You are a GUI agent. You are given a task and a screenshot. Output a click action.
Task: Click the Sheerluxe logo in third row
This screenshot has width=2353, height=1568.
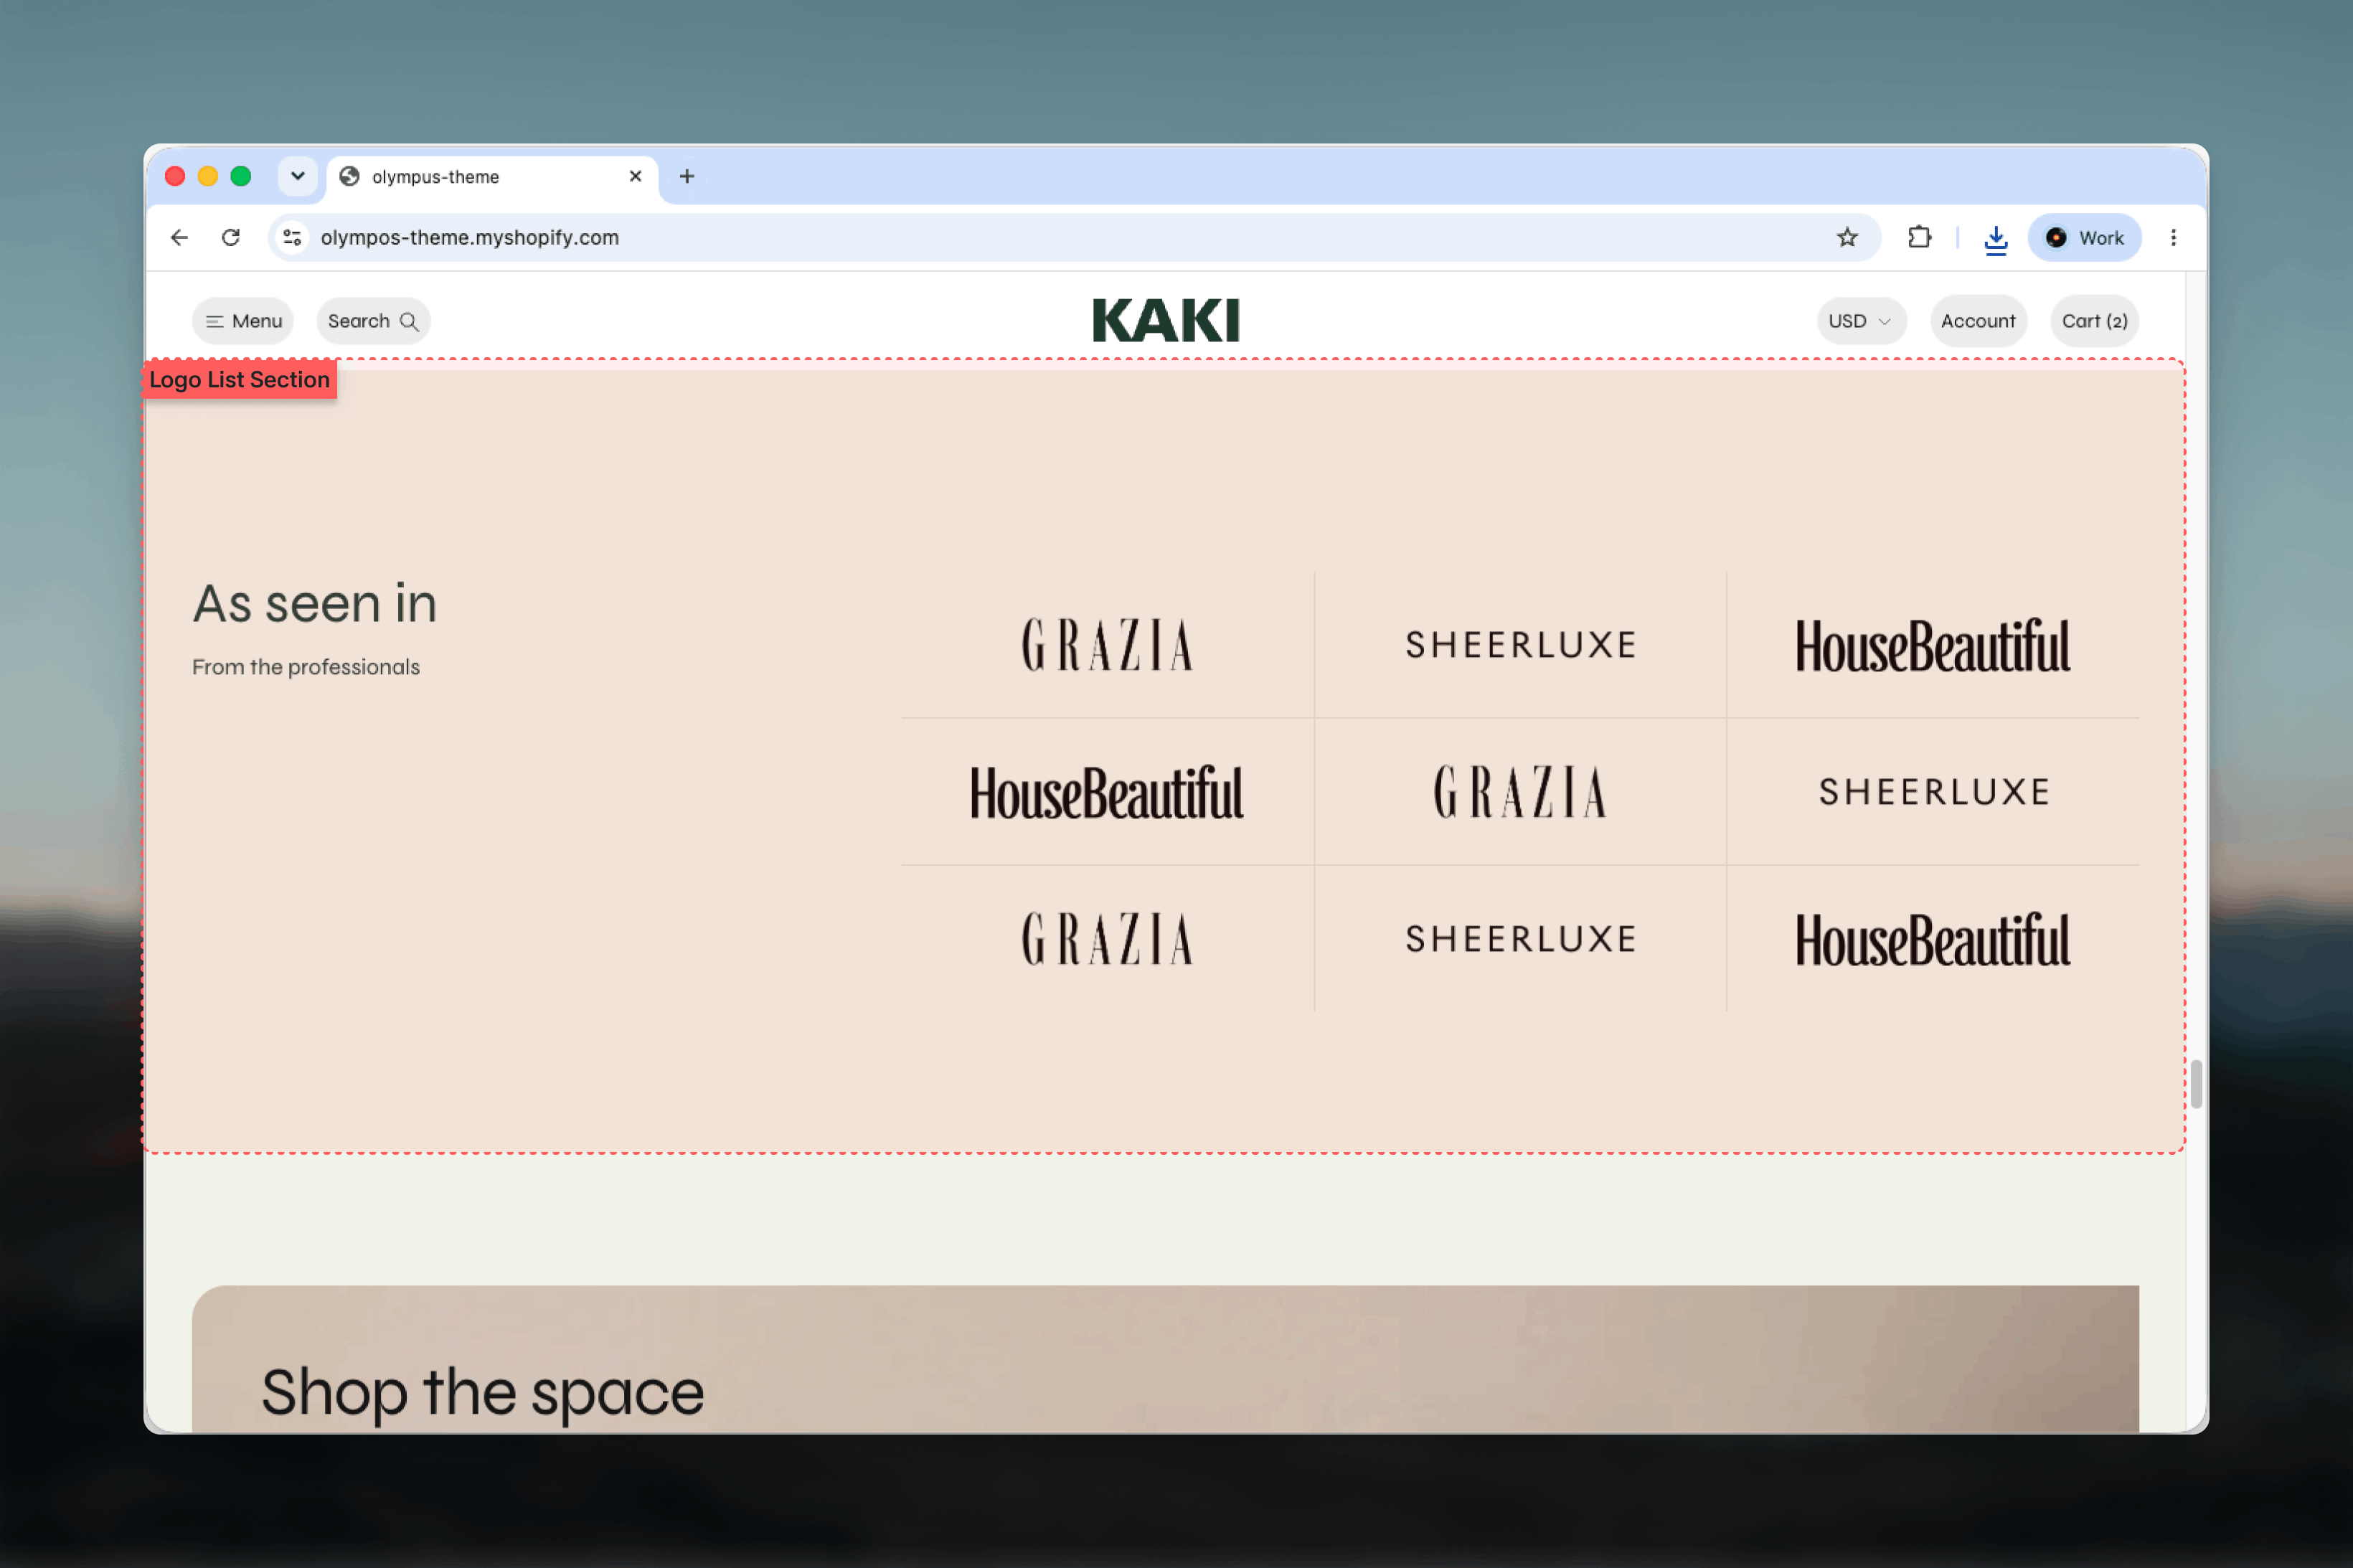click(1520, 939)
